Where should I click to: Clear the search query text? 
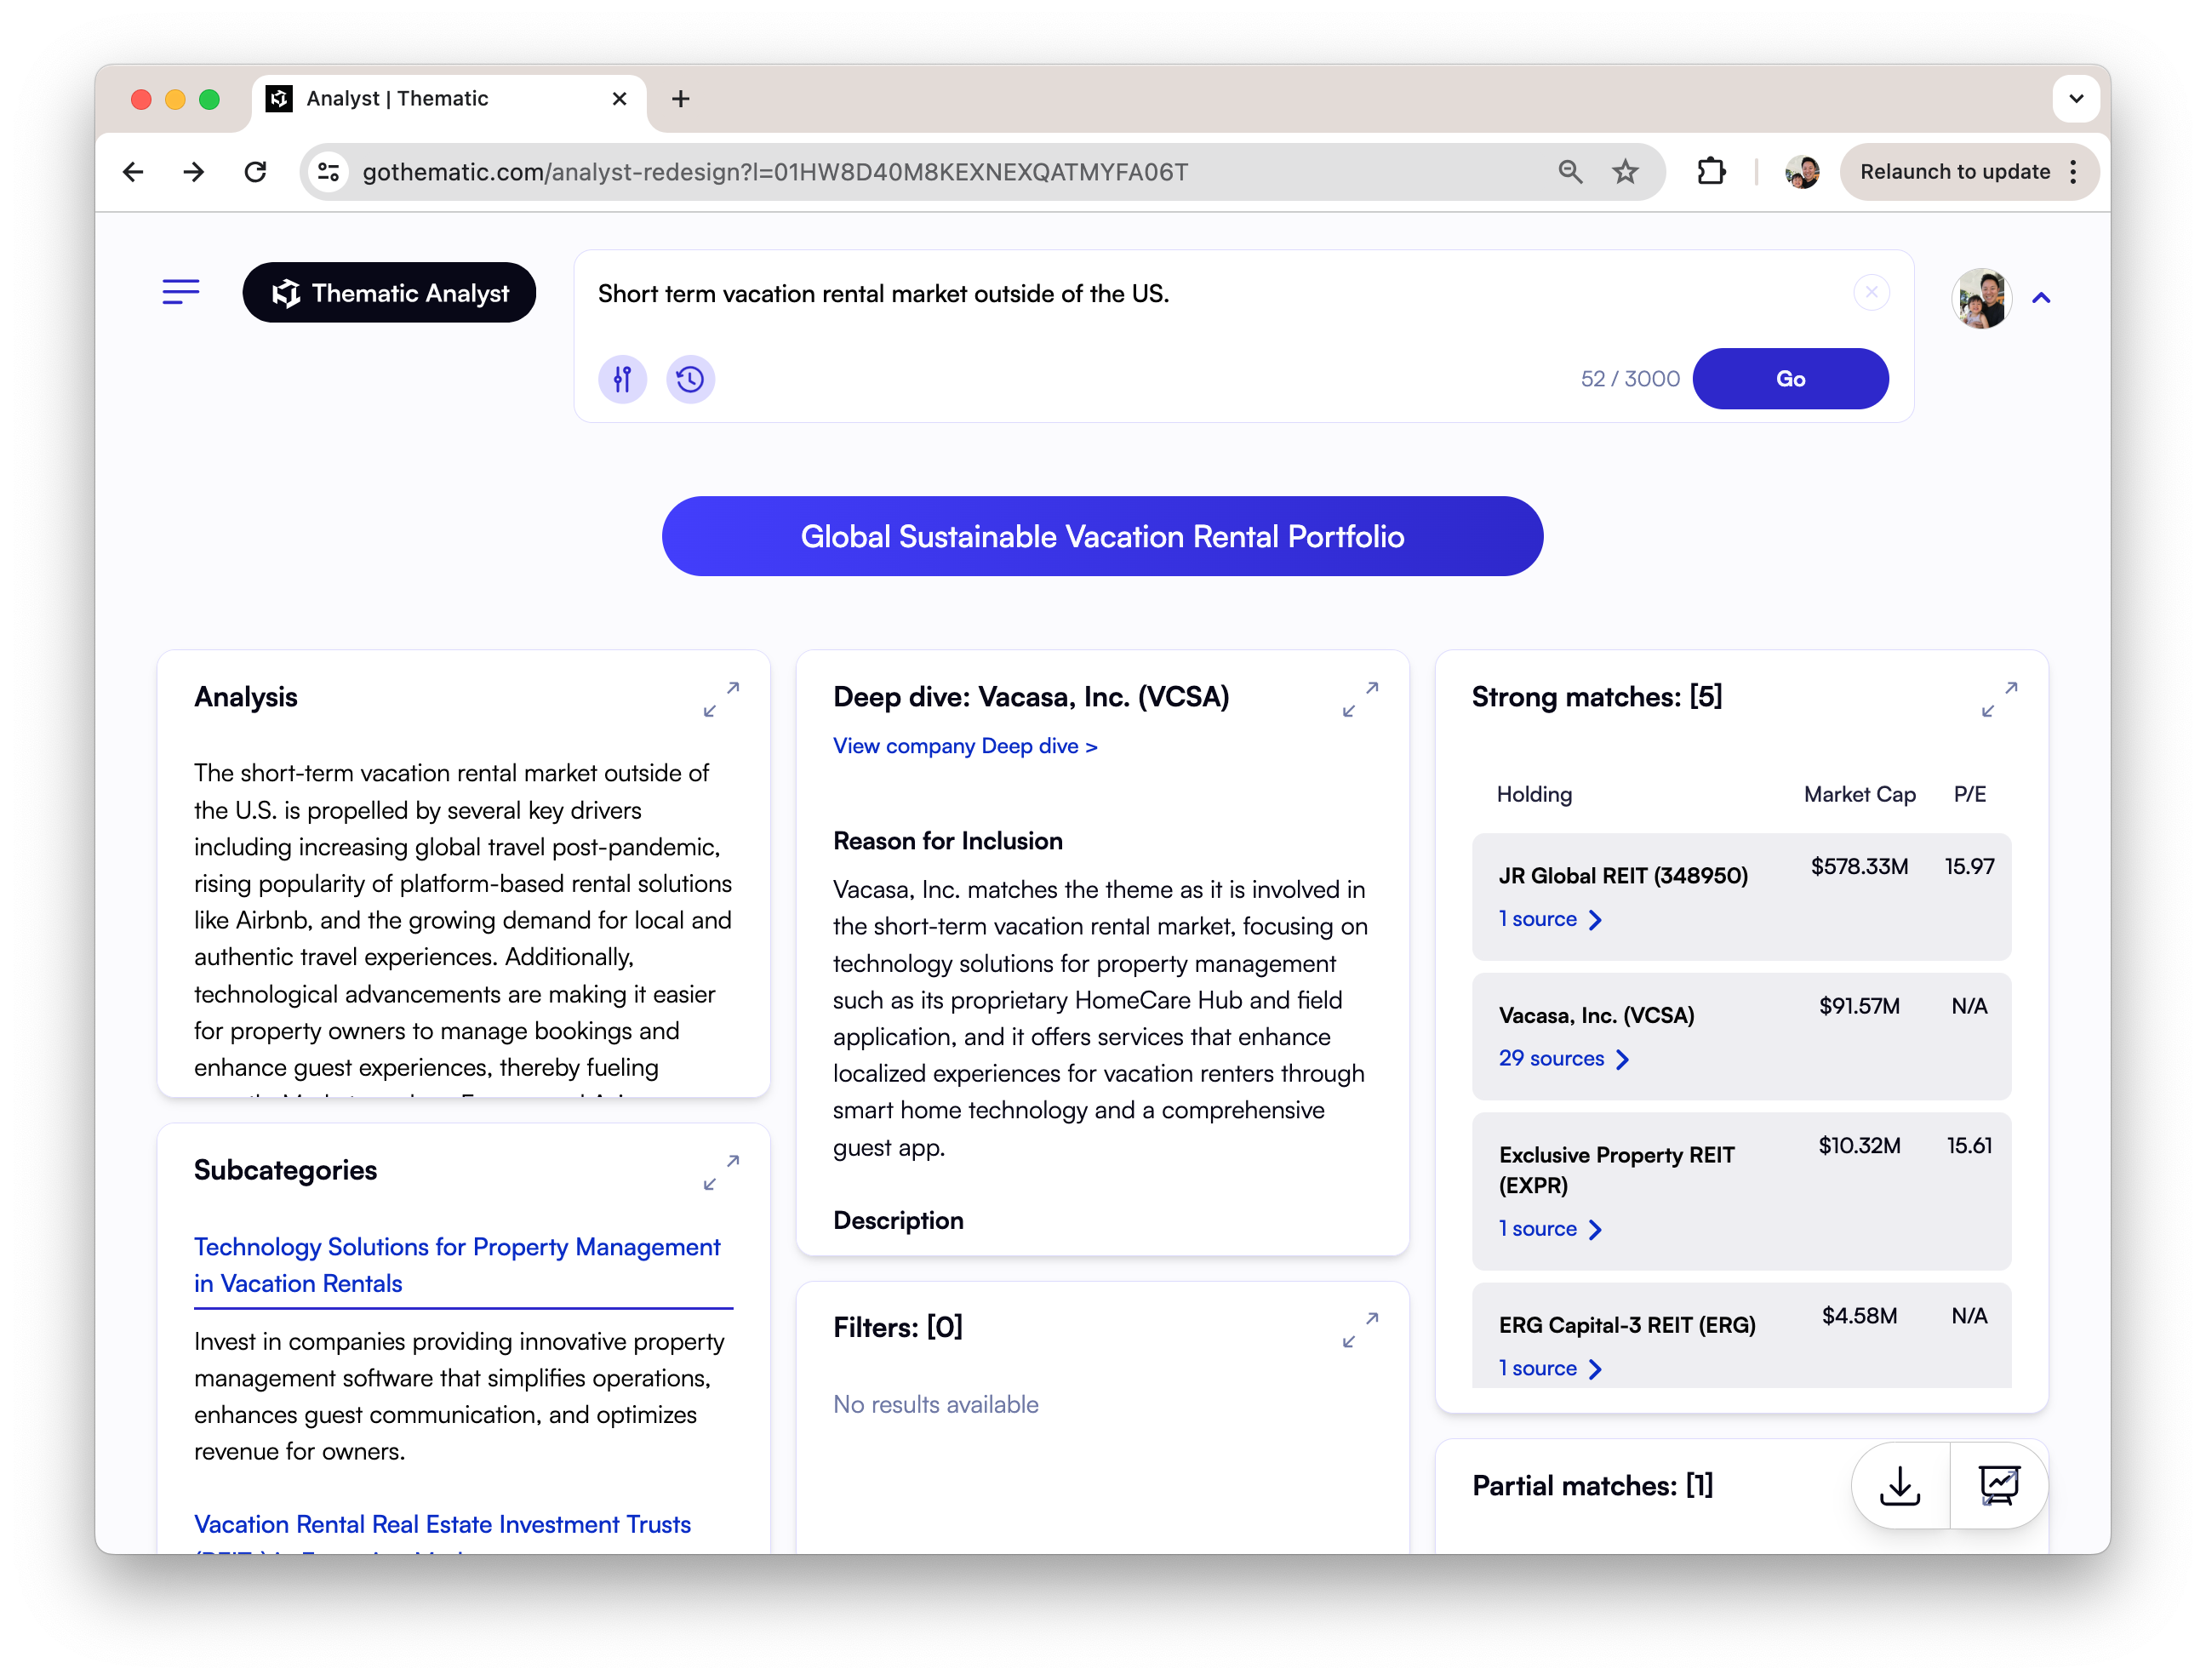click(x=1871, y=292)
